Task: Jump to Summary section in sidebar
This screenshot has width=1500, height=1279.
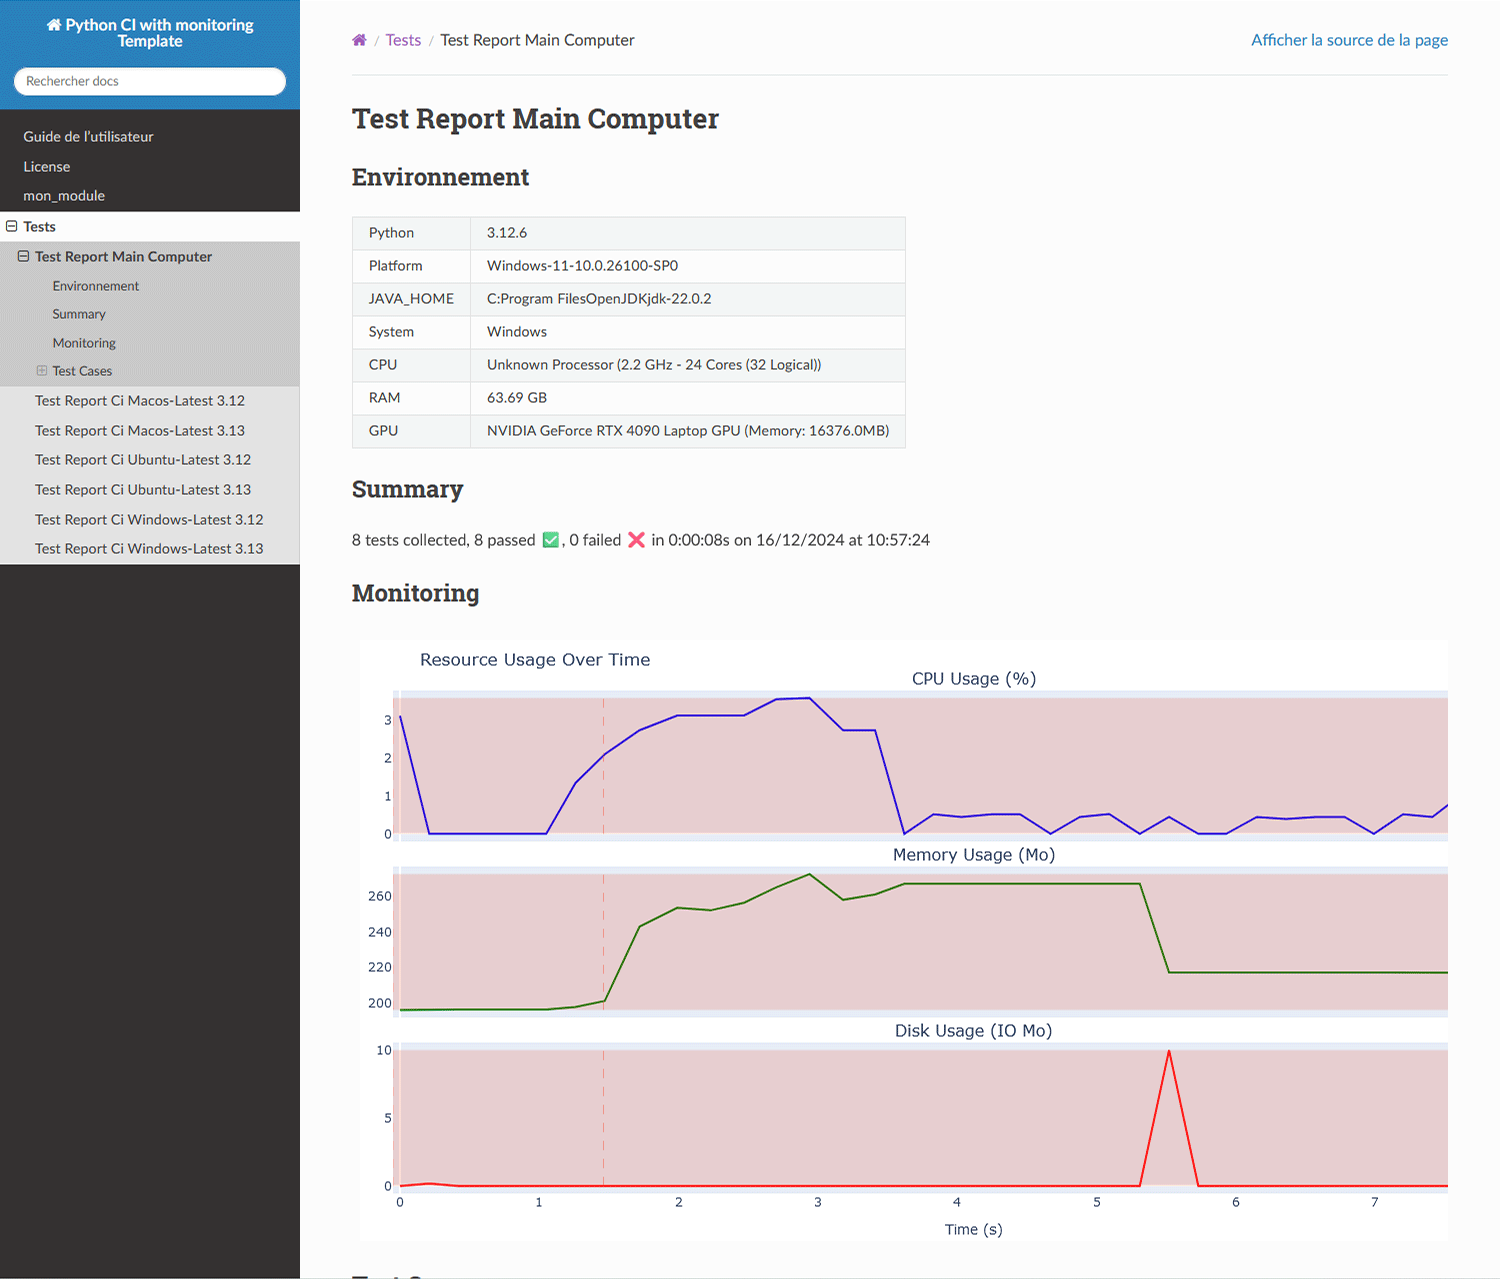Action: point(79,314)
